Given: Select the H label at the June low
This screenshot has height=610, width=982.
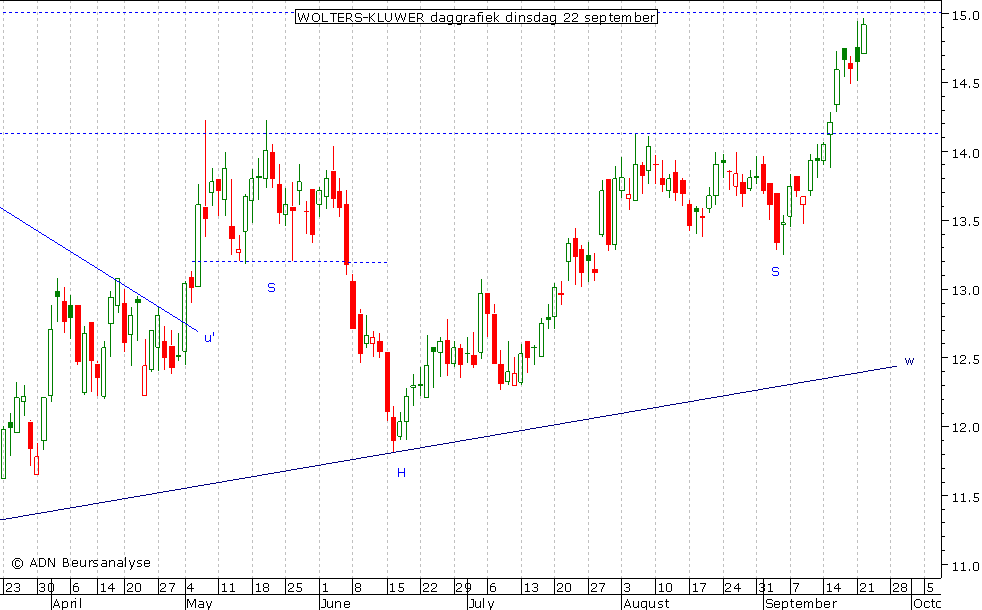Looking at the screenshot, I should click(x=401, y=472).
